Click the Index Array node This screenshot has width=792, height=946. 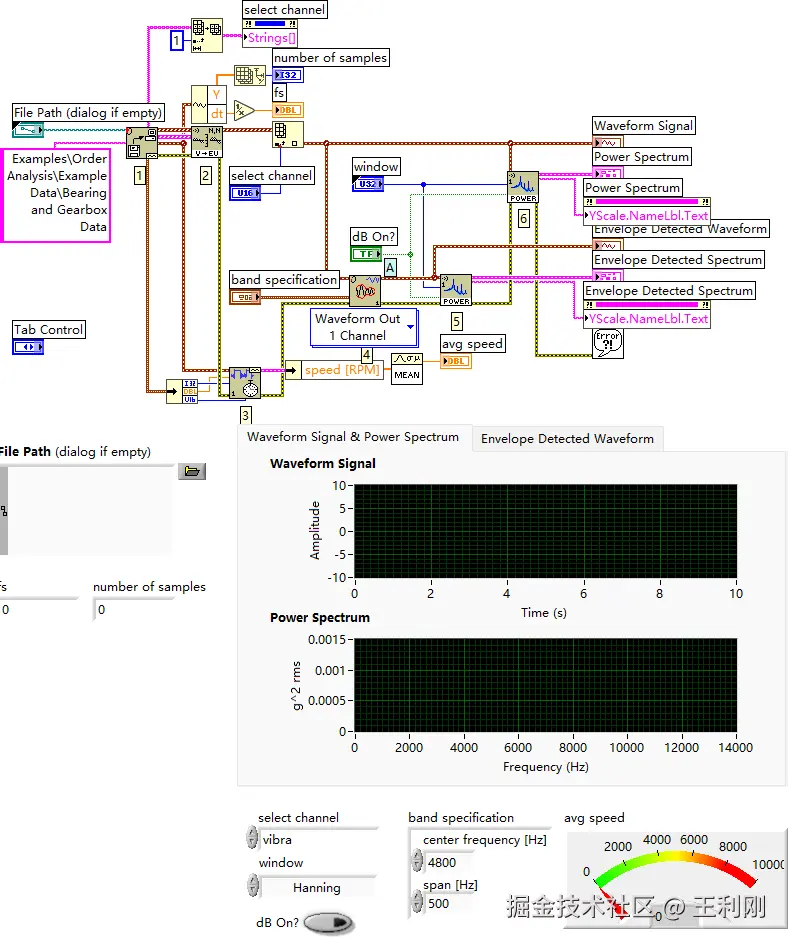point(287,135)
